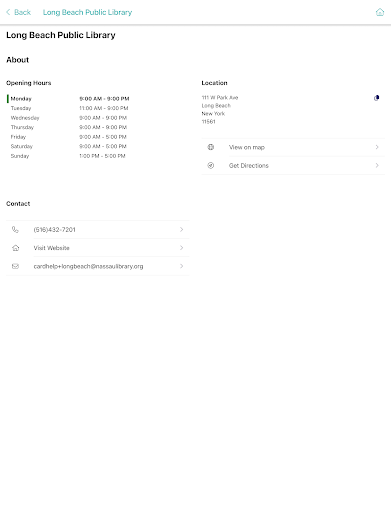Open the home icon in top bar
391x512 pixels.
coord(380,12)
